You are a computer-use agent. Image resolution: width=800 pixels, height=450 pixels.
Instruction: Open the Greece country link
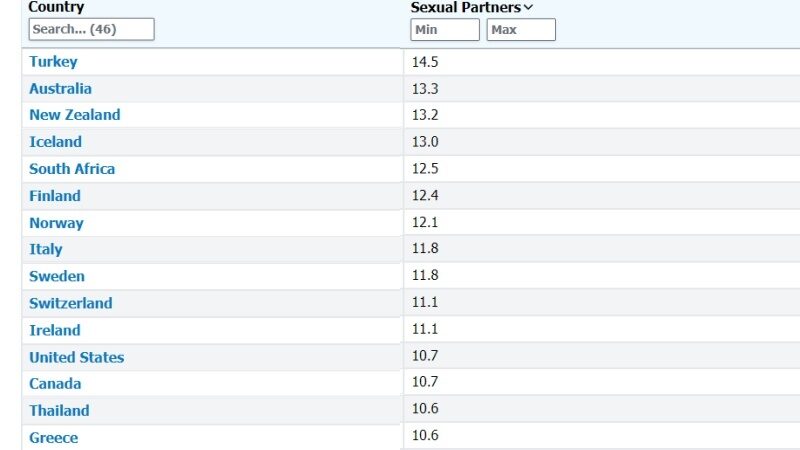pyautogui.click(x=53, y=438)
